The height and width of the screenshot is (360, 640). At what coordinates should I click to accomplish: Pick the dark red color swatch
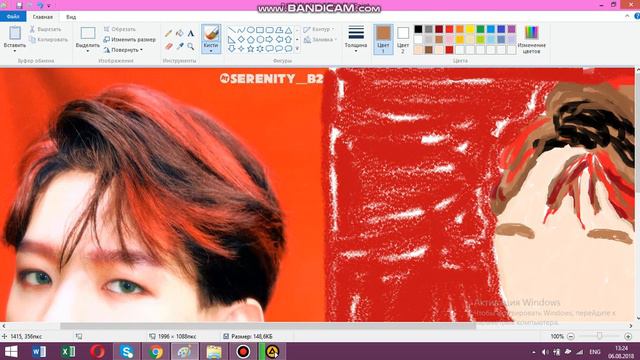(x=439, y=29)
